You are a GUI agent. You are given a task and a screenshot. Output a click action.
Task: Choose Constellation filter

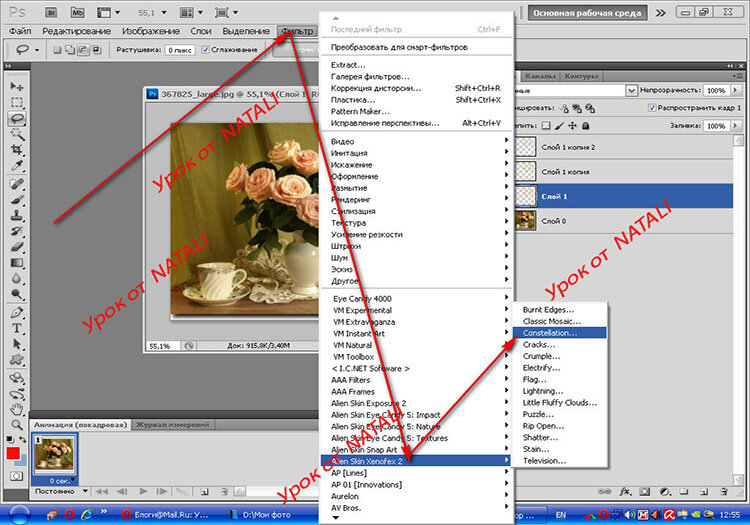(559, 333)
